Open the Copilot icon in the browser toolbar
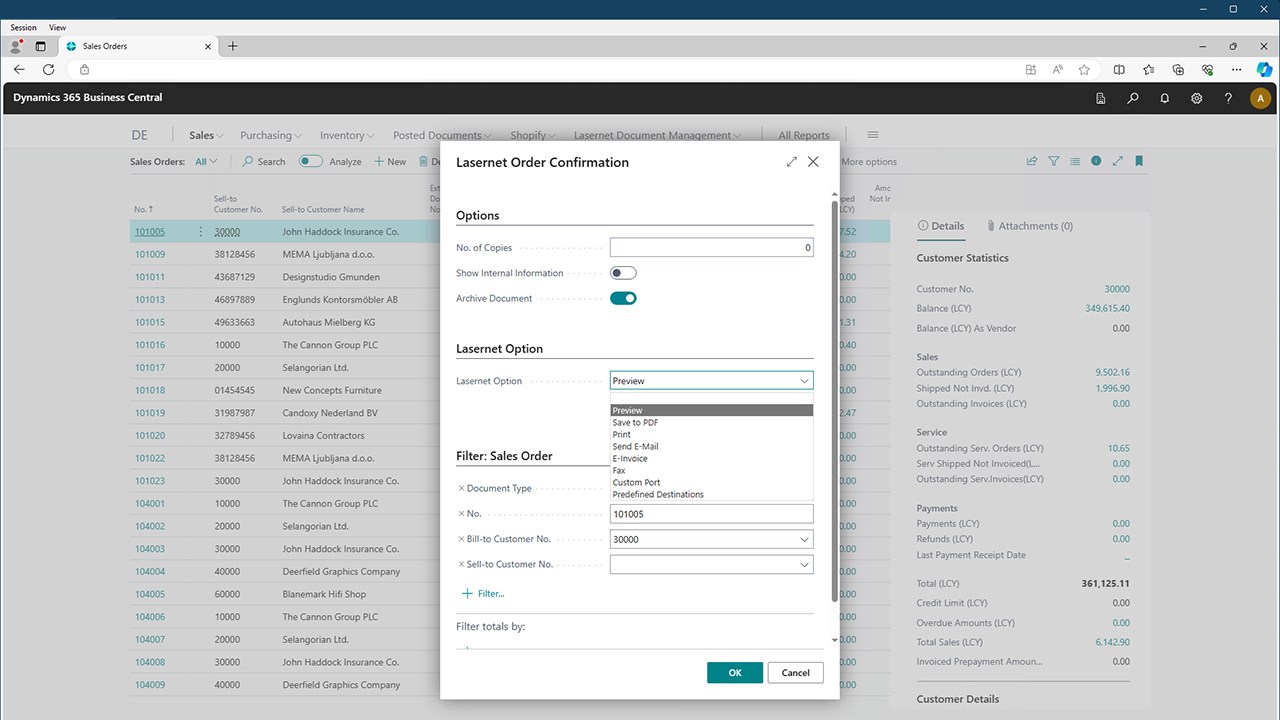The image size is (1280, 720). coord(1264,70)
